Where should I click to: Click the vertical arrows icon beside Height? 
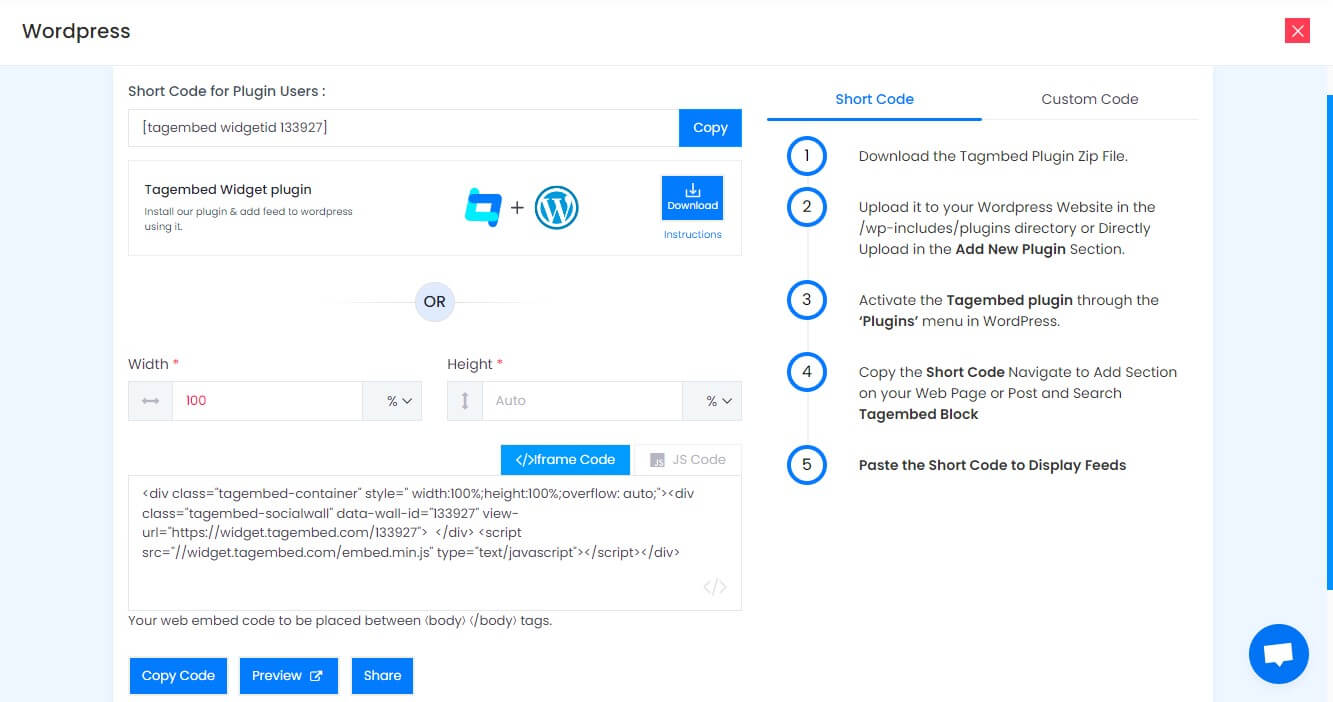coord(464,400)
